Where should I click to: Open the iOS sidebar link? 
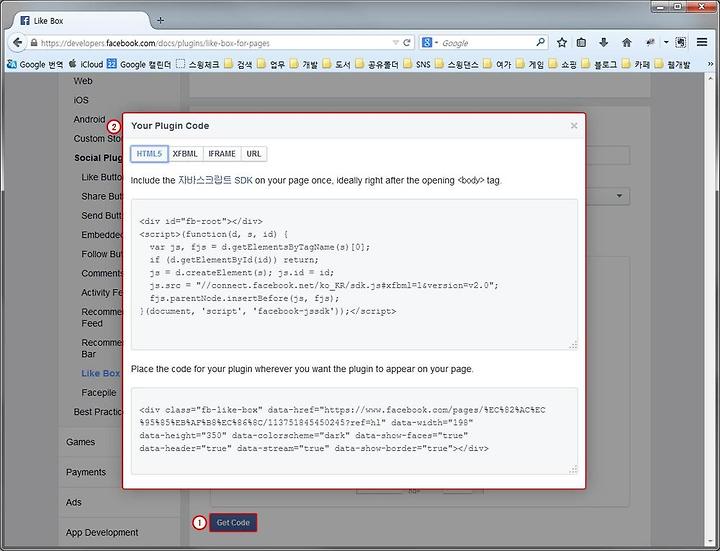coord(81,100)
